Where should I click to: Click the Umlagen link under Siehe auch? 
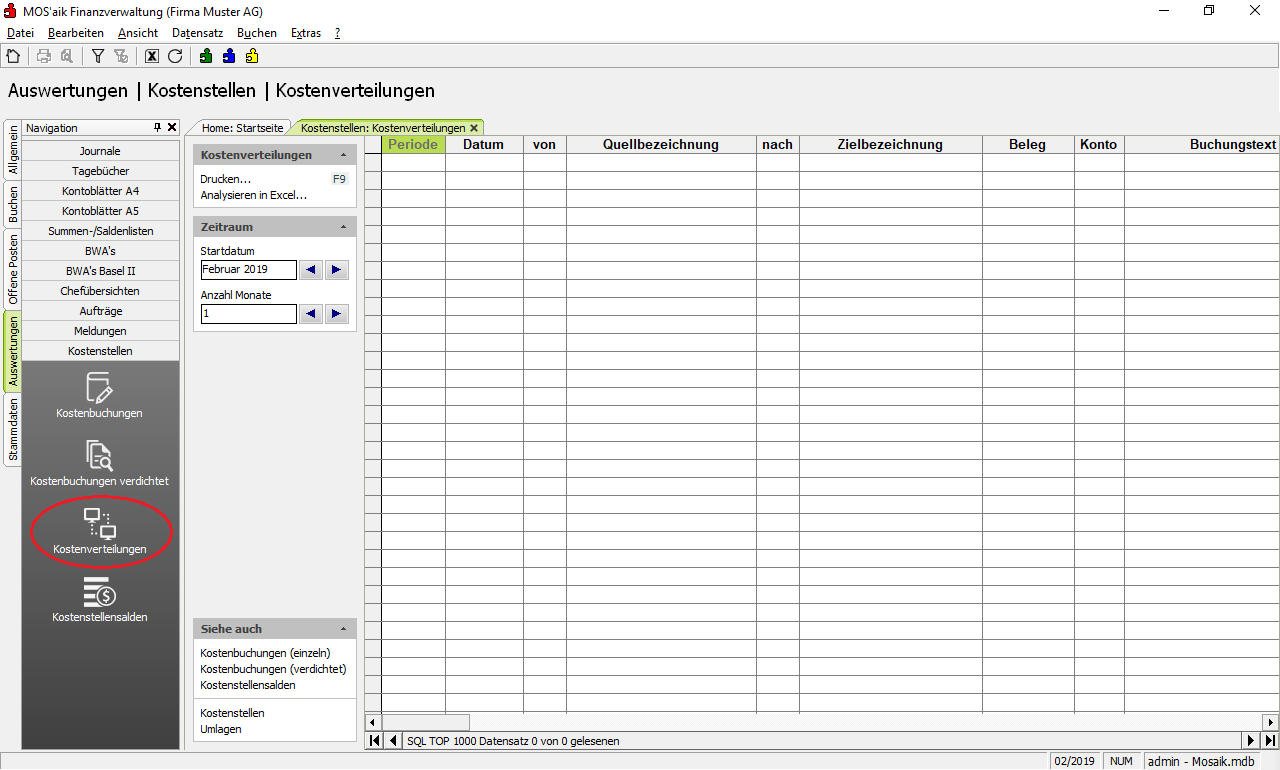click(x=221, y=729)
